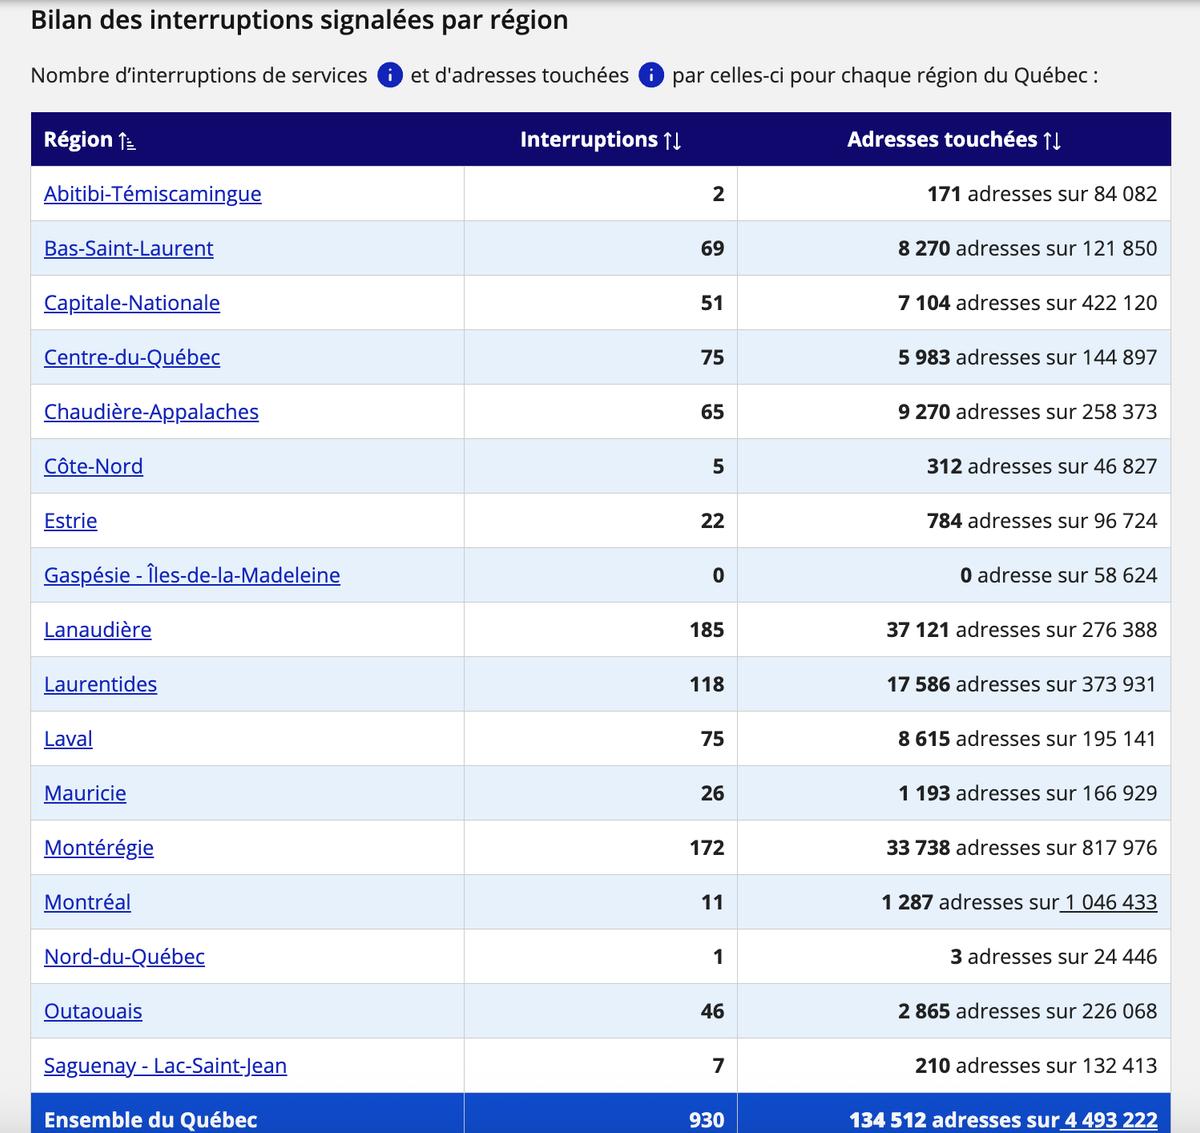
Task: Open Saguenay - Lac-Saint-Jean link
Action: click(165, 1066)
